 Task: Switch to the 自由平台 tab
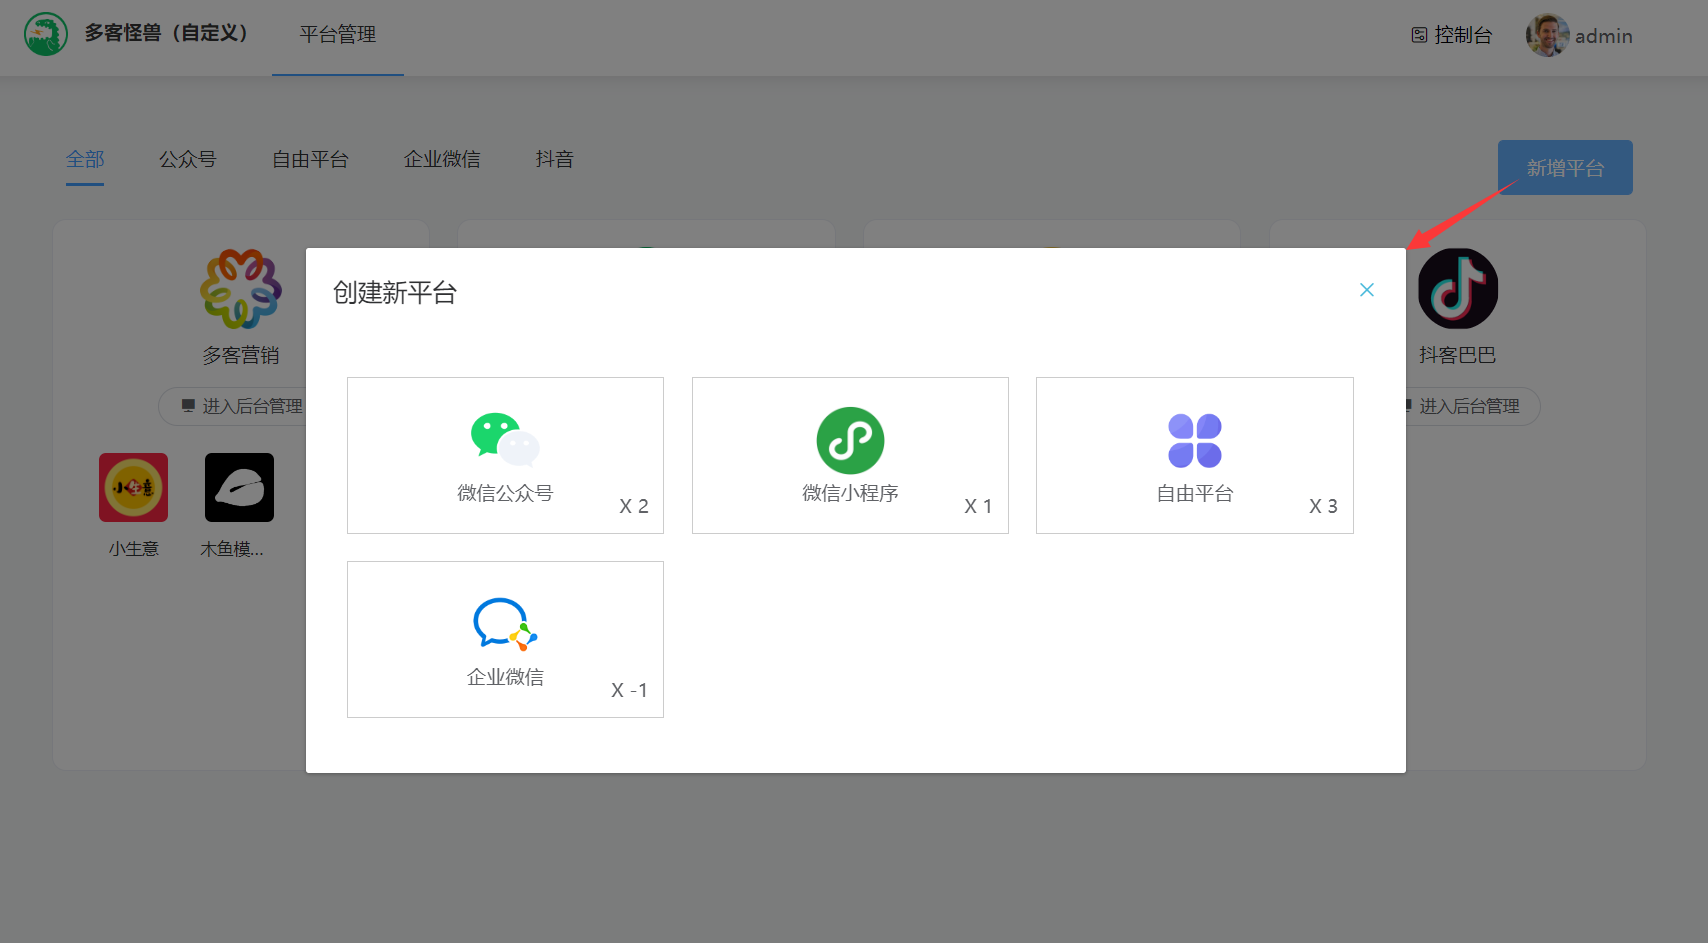(x=310, y=159)
